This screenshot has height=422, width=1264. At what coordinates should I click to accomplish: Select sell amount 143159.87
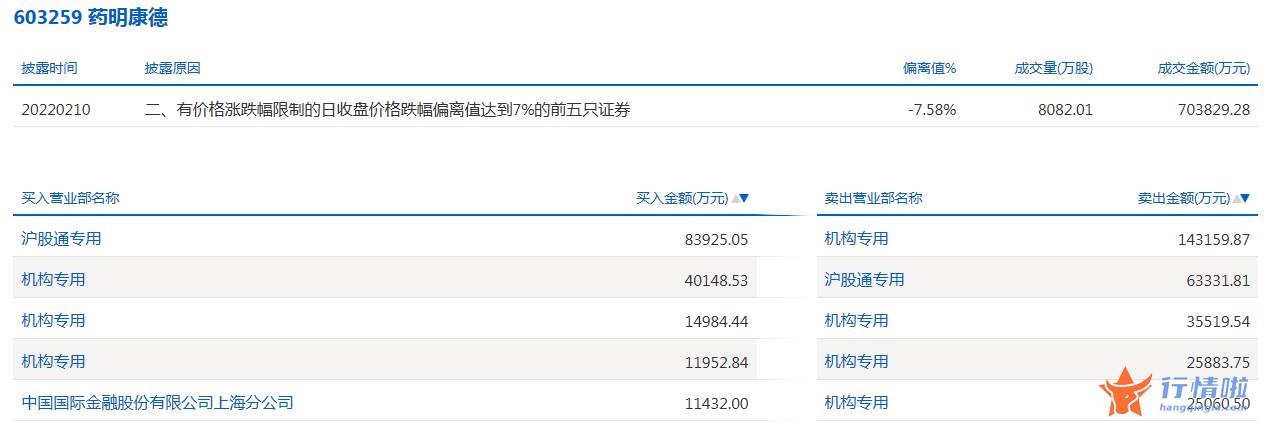pyautogui.click(x=1213, y=240)
